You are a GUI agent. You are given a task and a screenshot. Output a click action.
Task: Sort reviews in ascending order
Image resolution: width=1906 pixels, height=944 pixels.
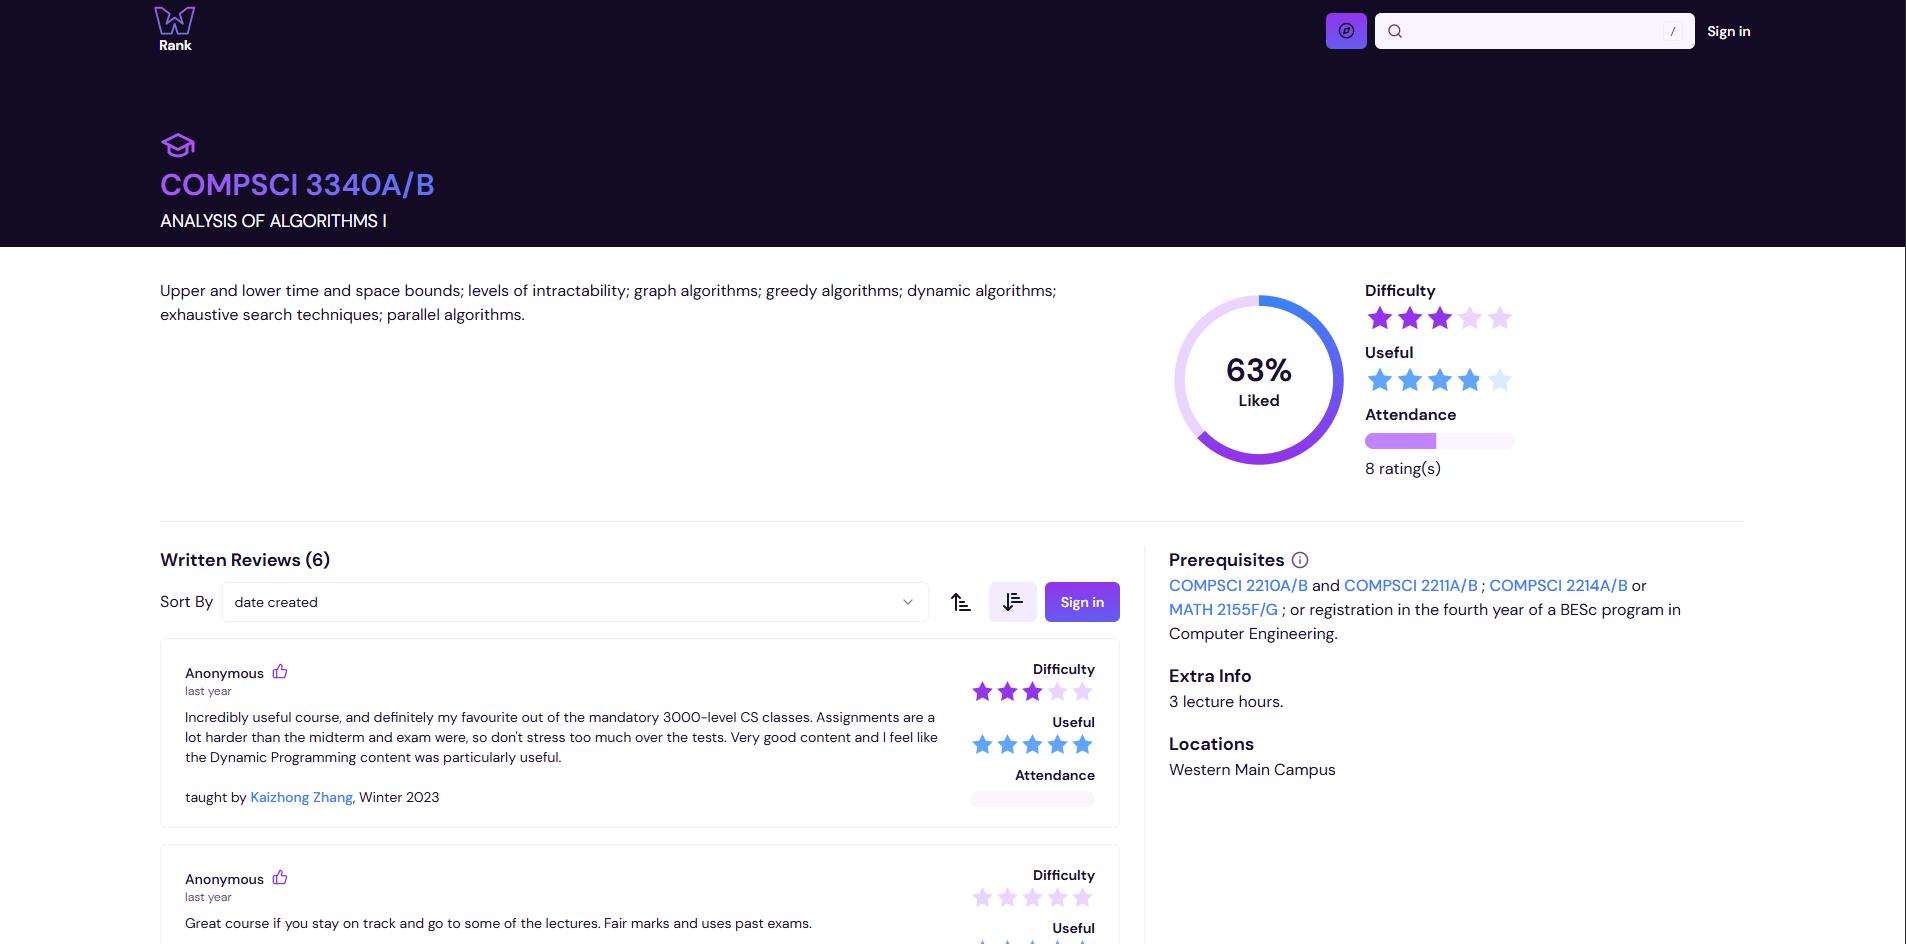(x=961, y=602)
